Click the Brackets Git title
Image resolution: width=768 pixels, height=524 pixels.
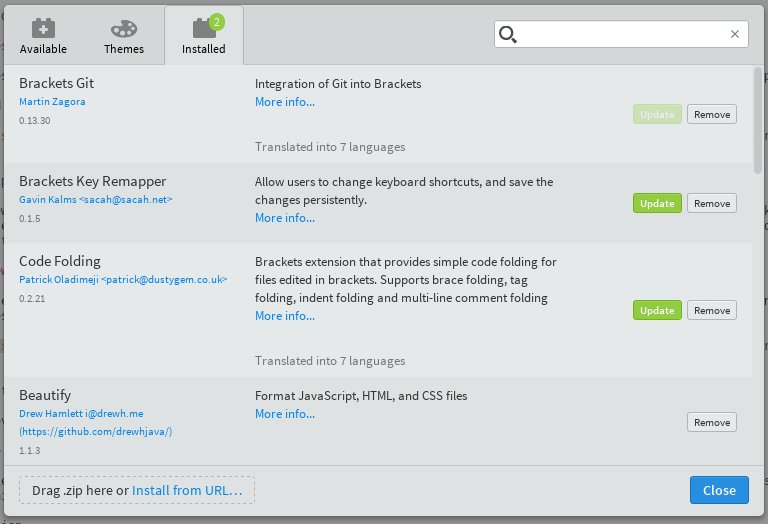[56, 83]
